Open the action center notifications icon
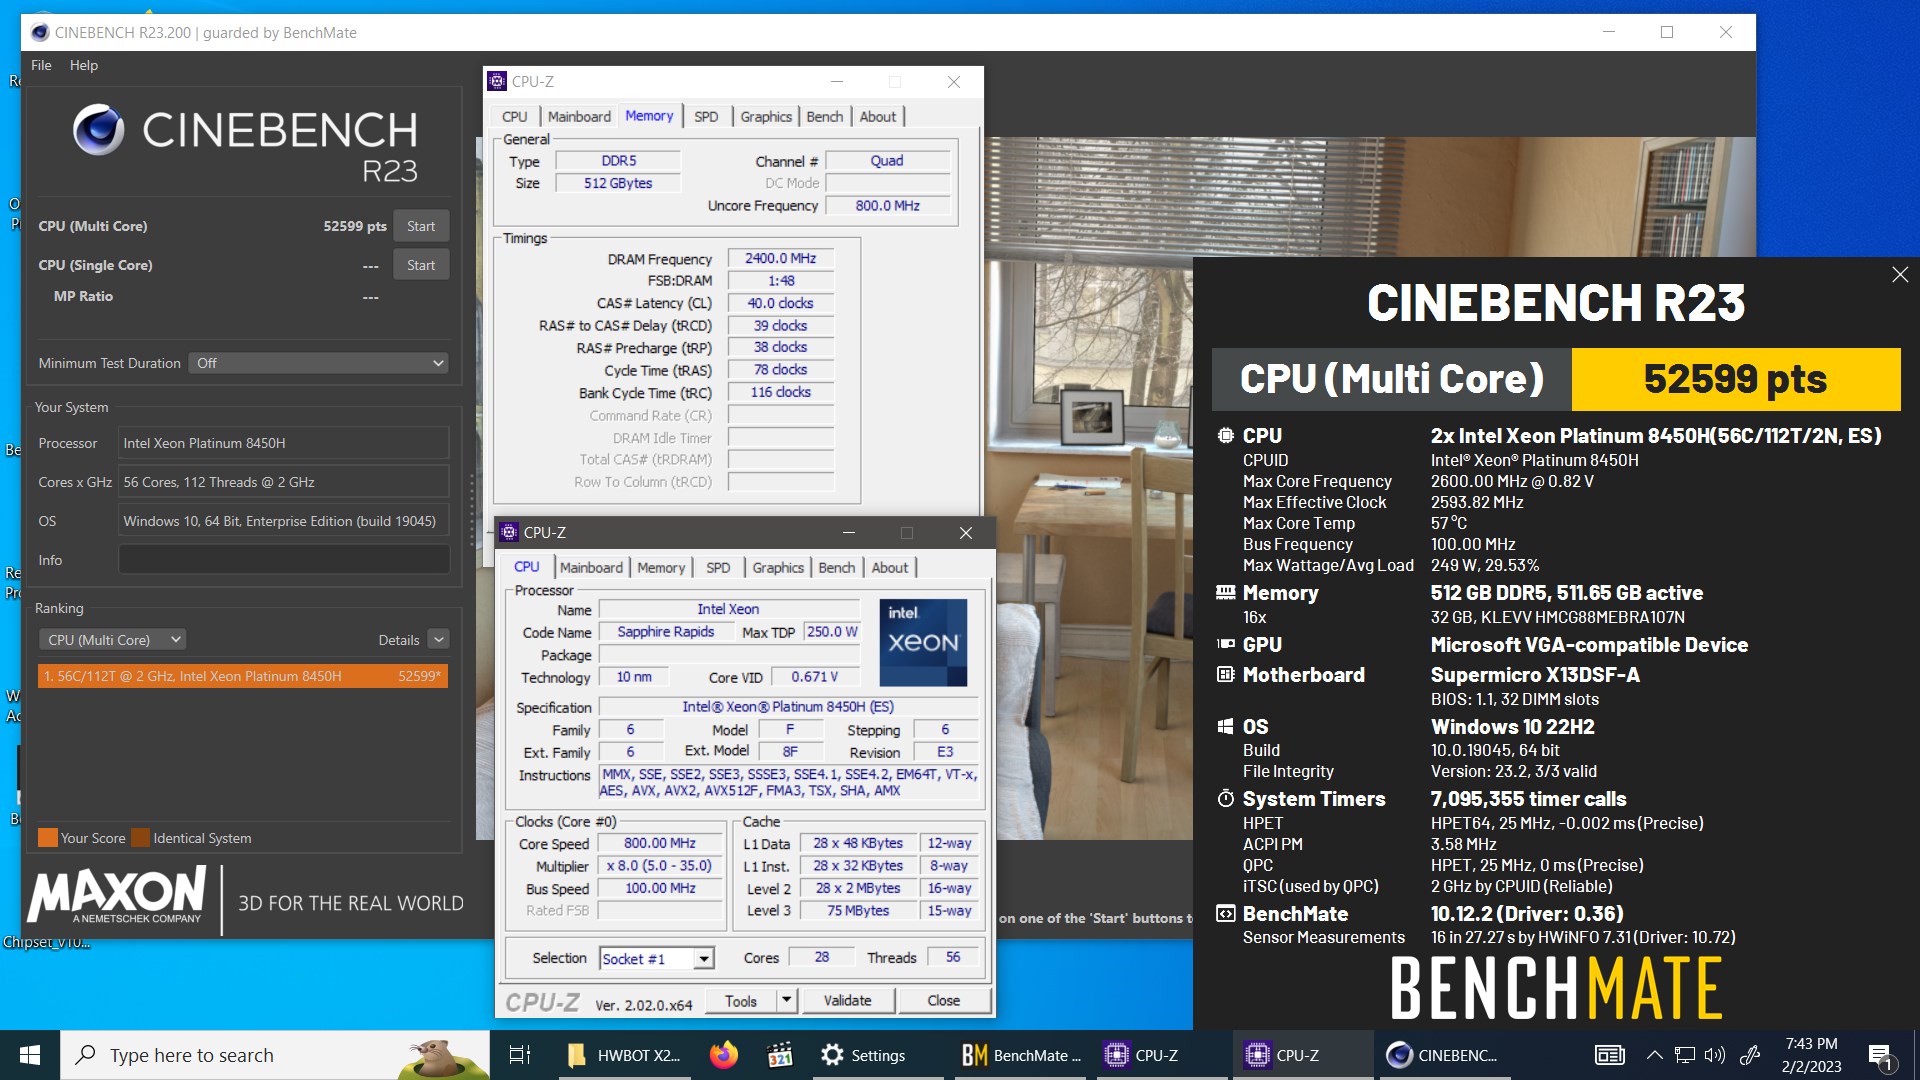 point(1880,1055)
